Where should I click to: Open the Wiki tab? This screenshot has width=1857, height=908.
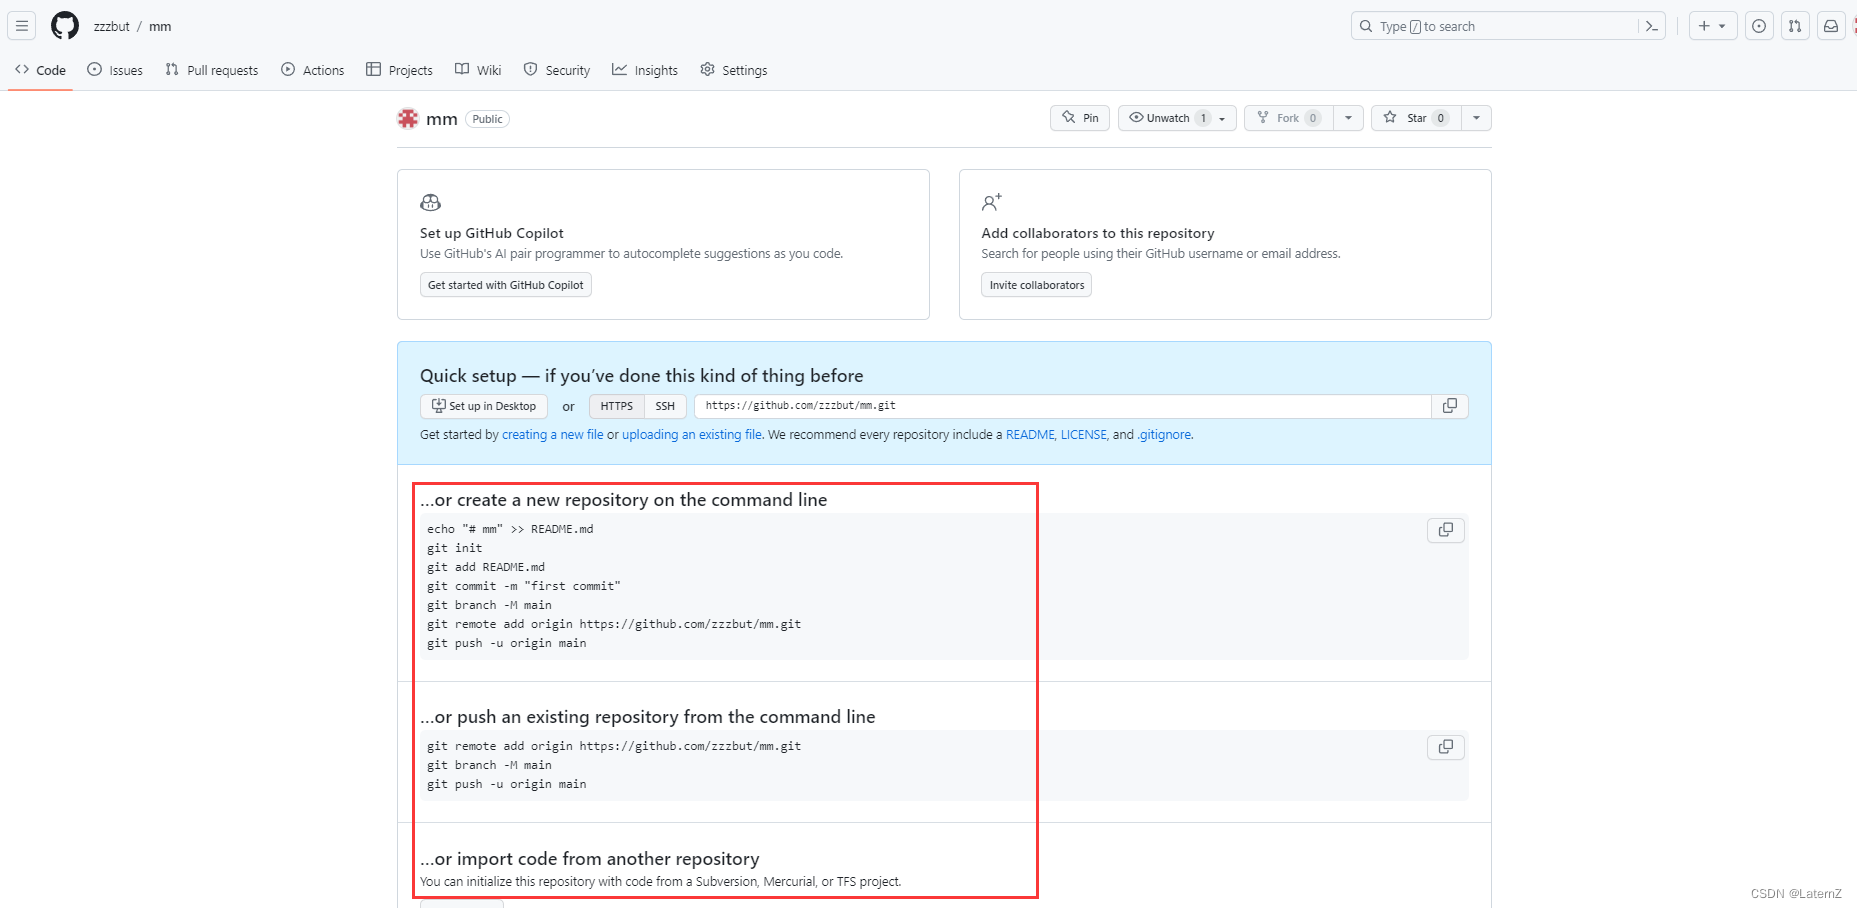point(478,70)
